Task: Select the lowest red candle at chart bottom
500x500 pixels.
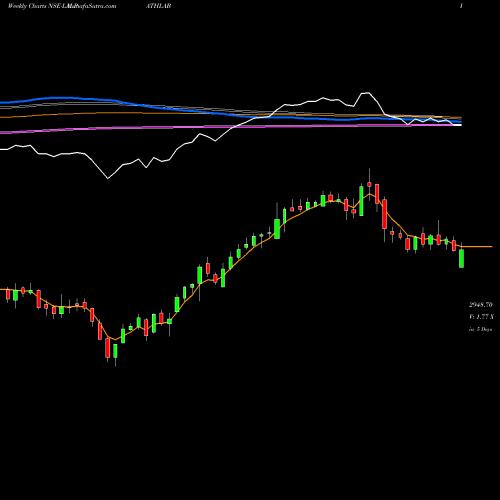Action: [108, 348]
